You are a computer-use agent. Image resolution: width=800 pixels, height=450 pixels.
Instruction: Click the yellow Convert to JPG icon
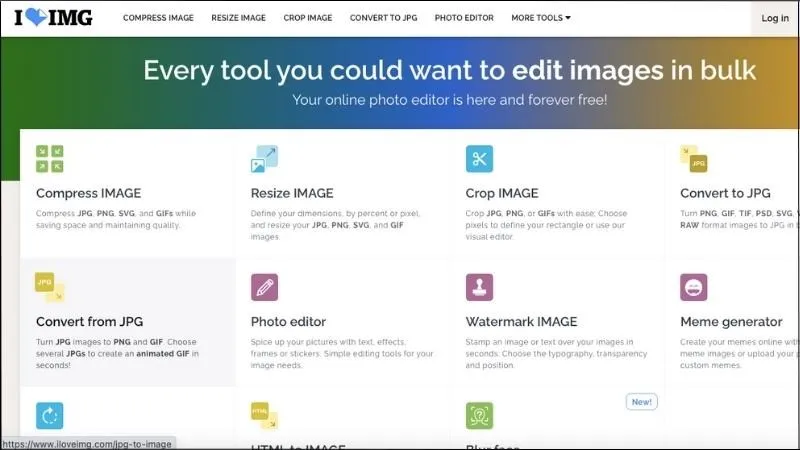(x=694, y=159)
